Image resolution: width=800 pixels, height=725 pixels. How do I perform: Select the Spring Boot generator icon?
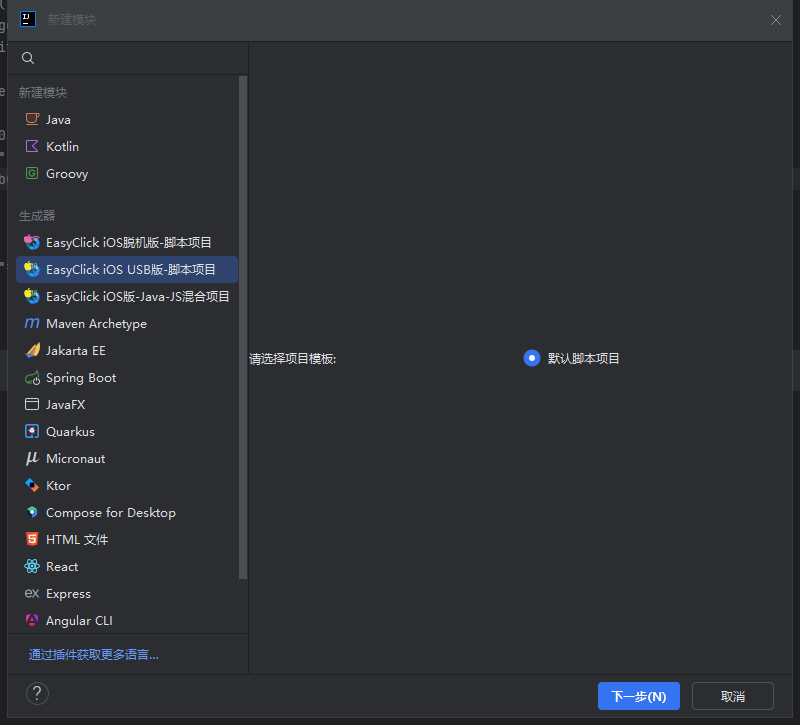(x=32, y=378)
